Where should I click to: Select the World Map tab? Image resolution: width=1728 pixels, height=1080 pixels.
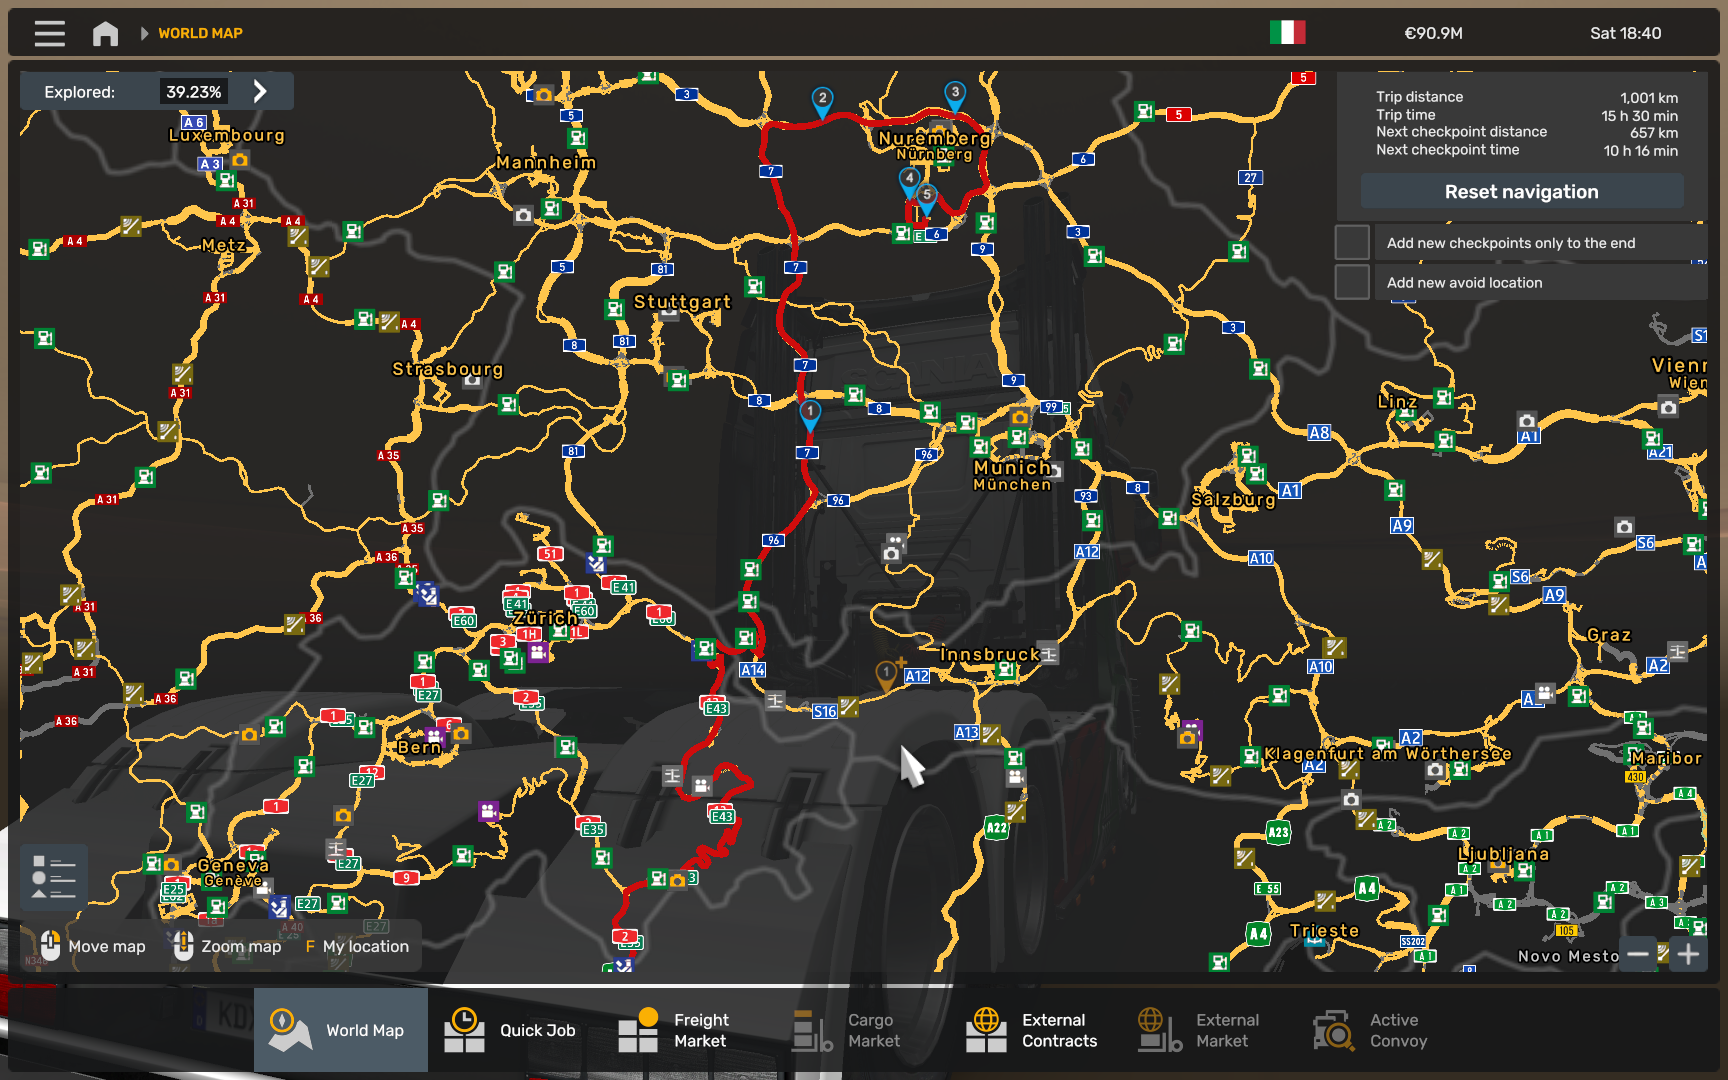(341, 1030)
